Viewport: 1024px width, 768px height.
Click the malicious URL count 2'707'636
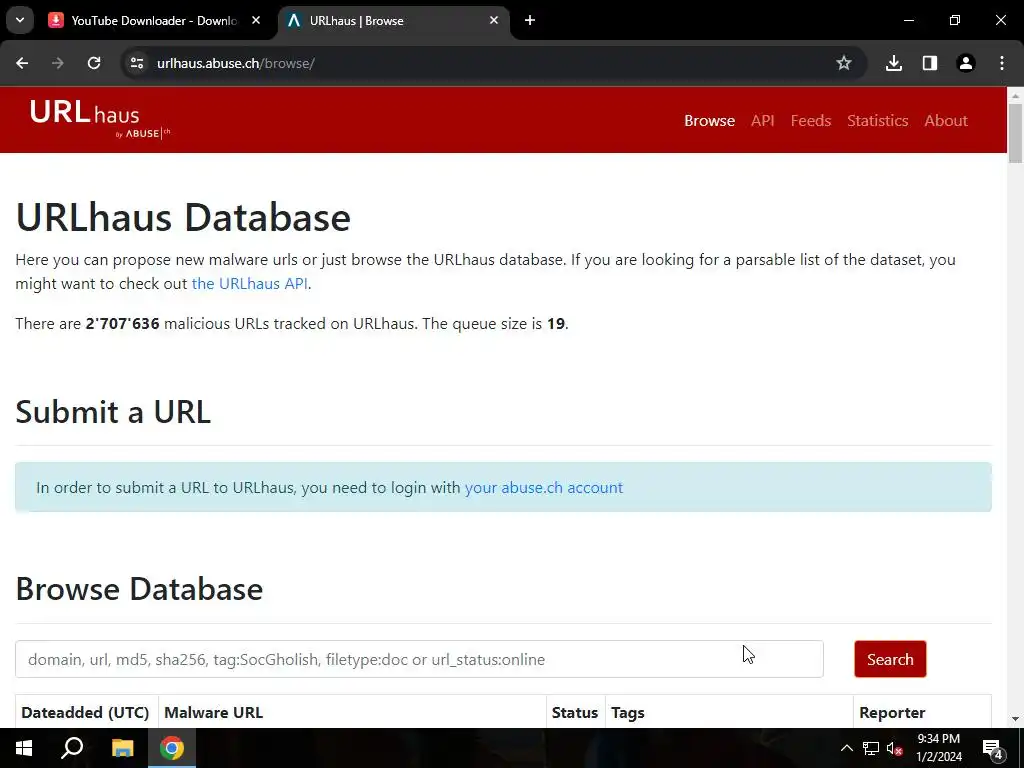point(122,324)
